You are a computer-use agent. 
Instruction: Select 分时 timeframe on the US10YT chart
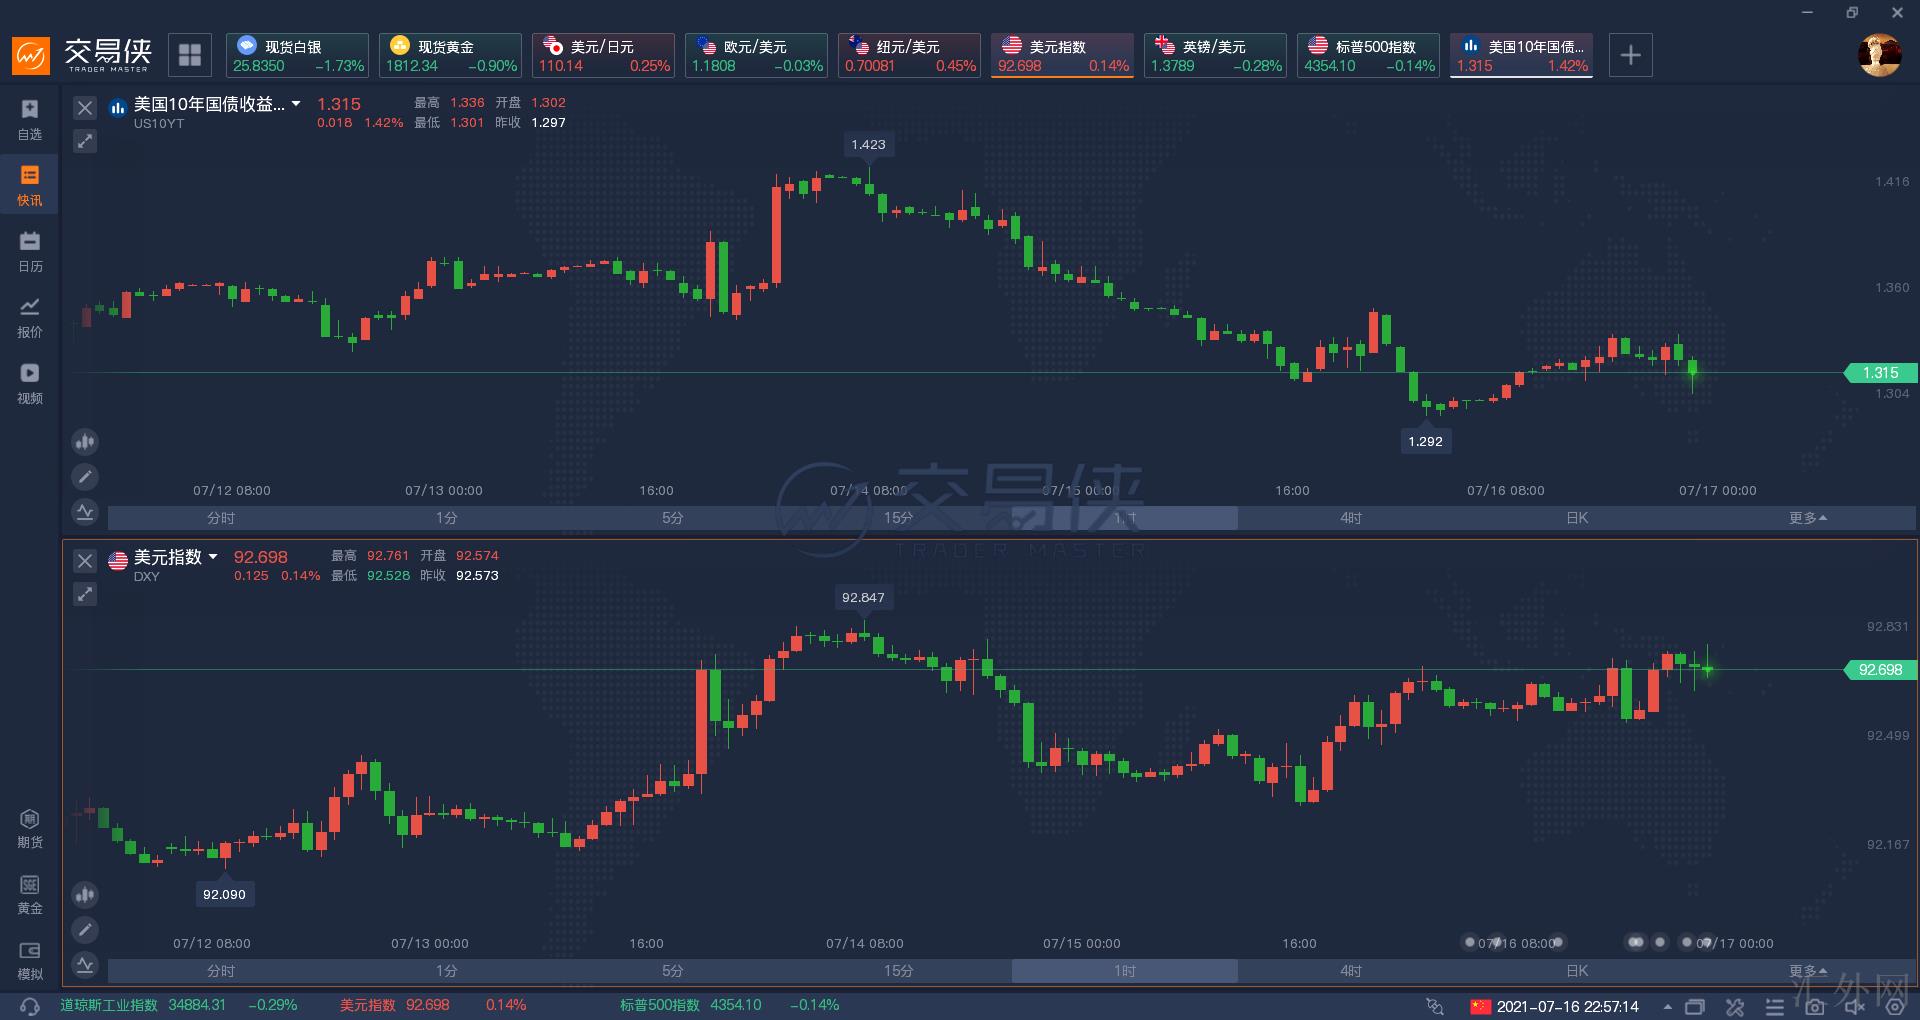coord(221,518)
